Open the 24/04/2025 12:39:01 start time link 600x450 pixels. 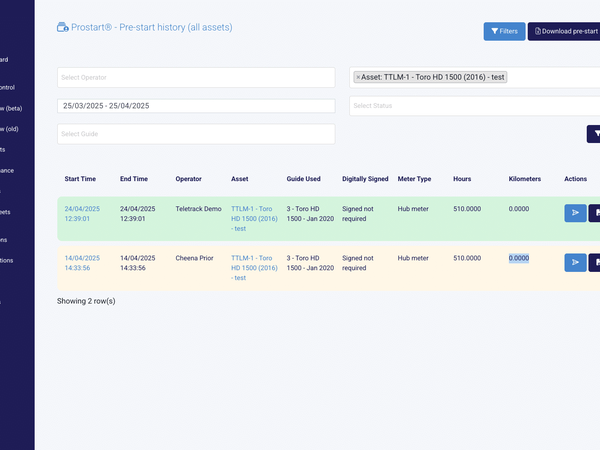(82, 214)
